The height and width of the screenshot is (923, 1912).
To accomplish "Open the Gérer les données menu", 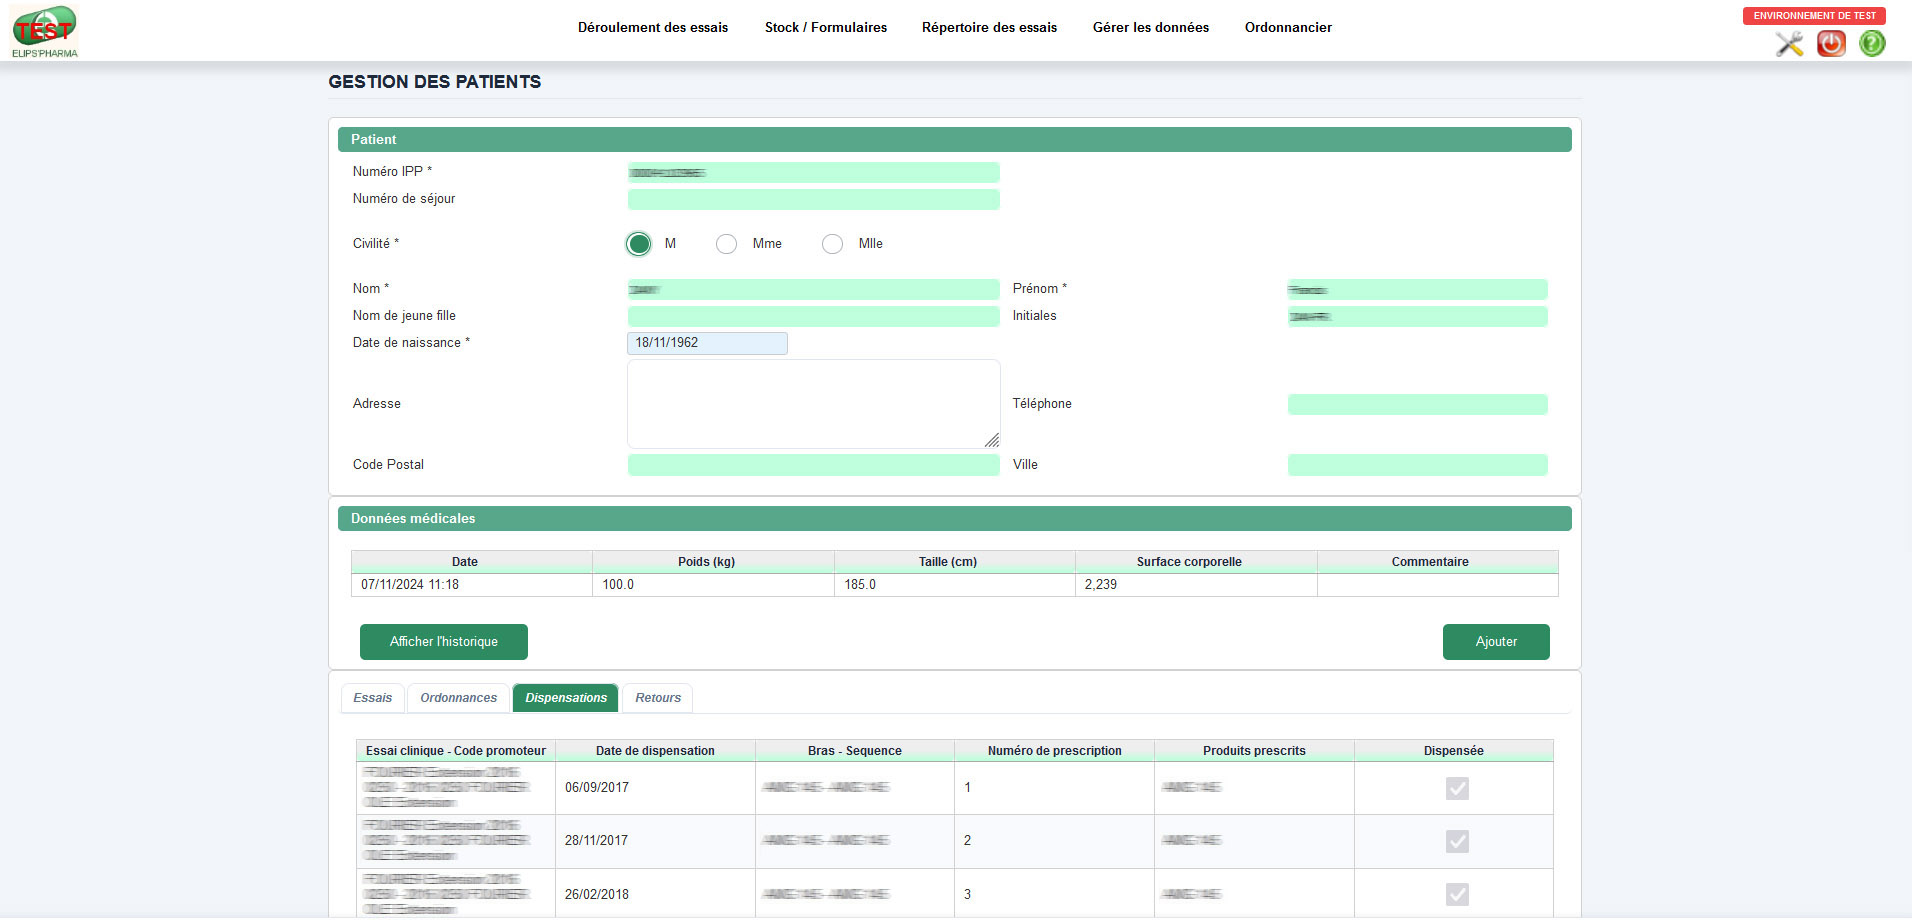I will (x=1150, y=27).
